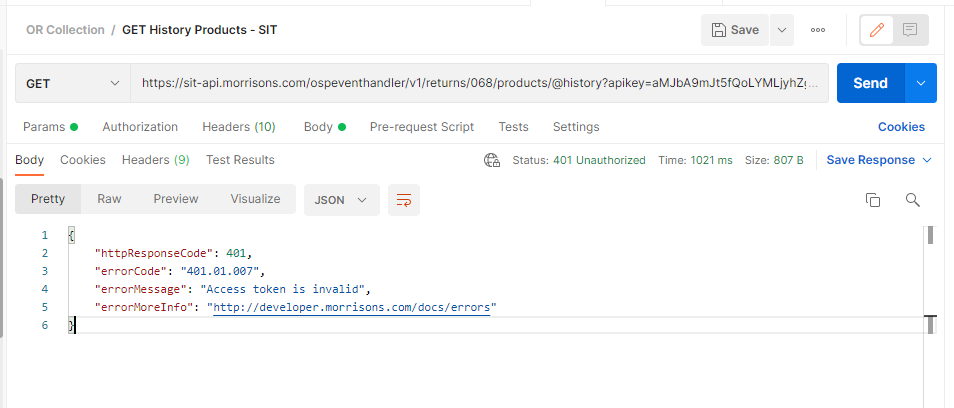The image size is (954, 408).
Task: Send the request
Action: tap(871, 83)
